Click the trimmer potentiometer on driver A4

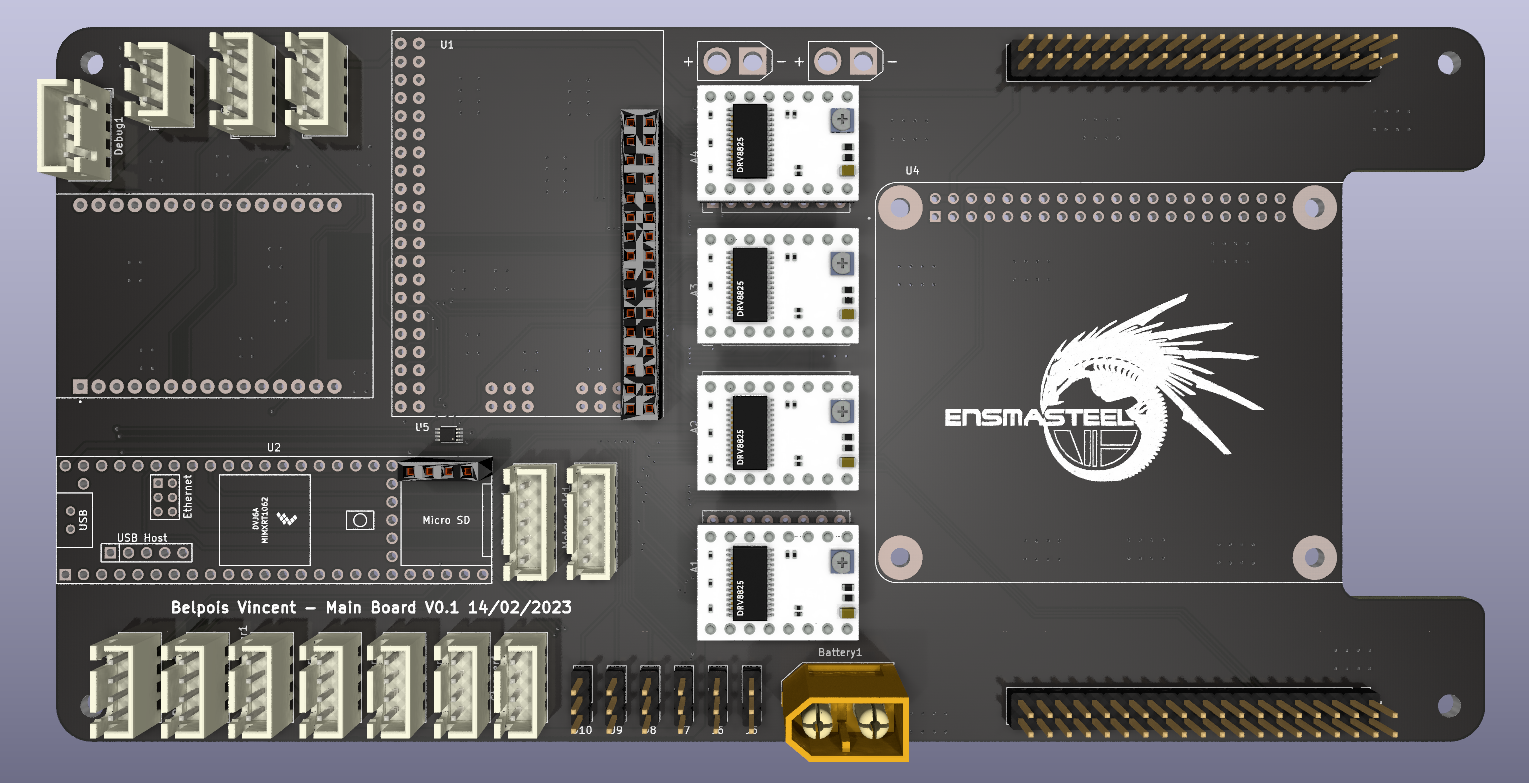[841, 122]
